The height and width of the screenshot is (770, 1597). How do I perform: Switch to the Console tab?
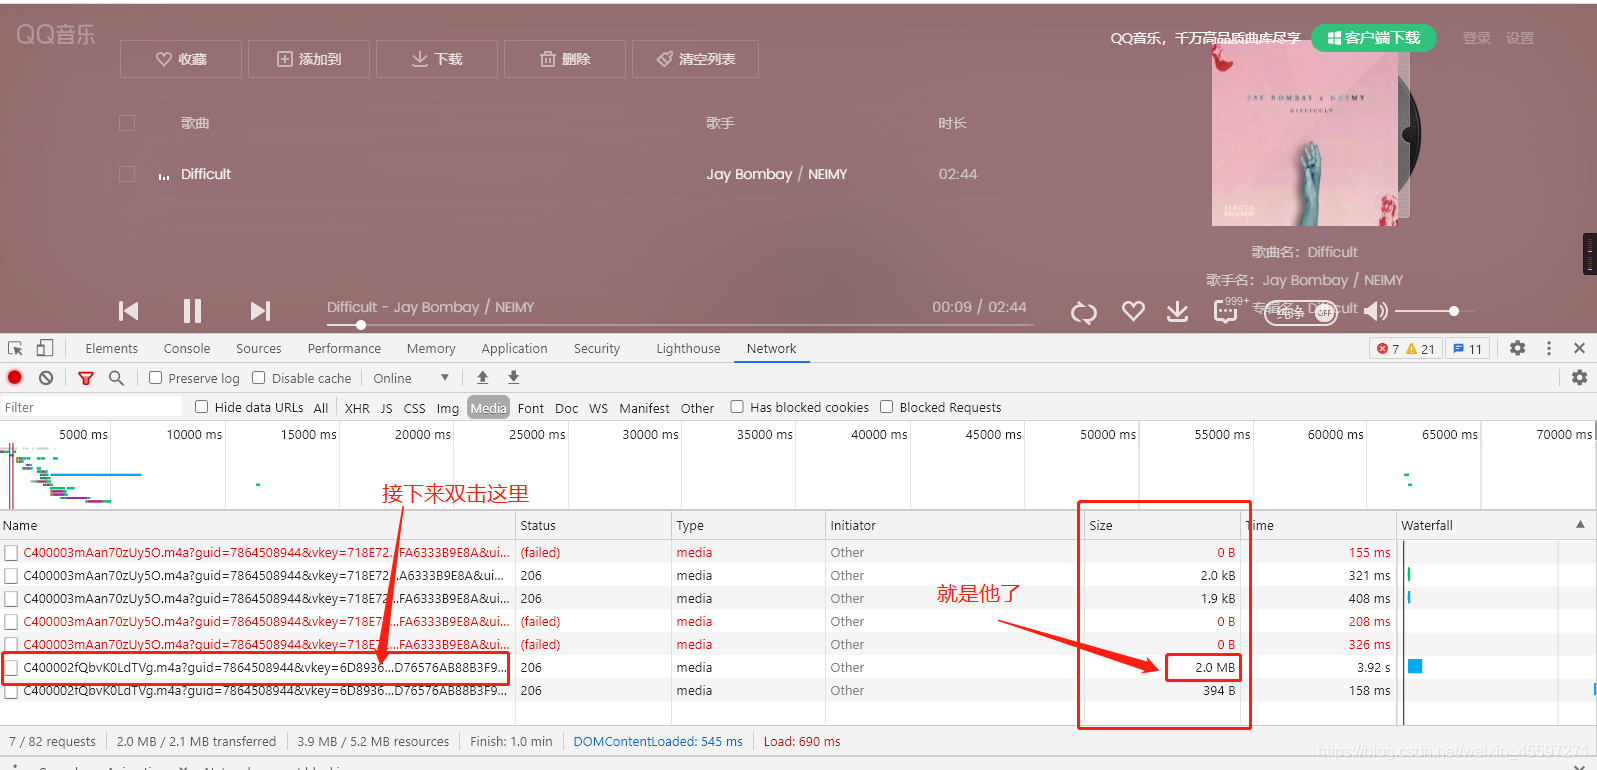187,348
